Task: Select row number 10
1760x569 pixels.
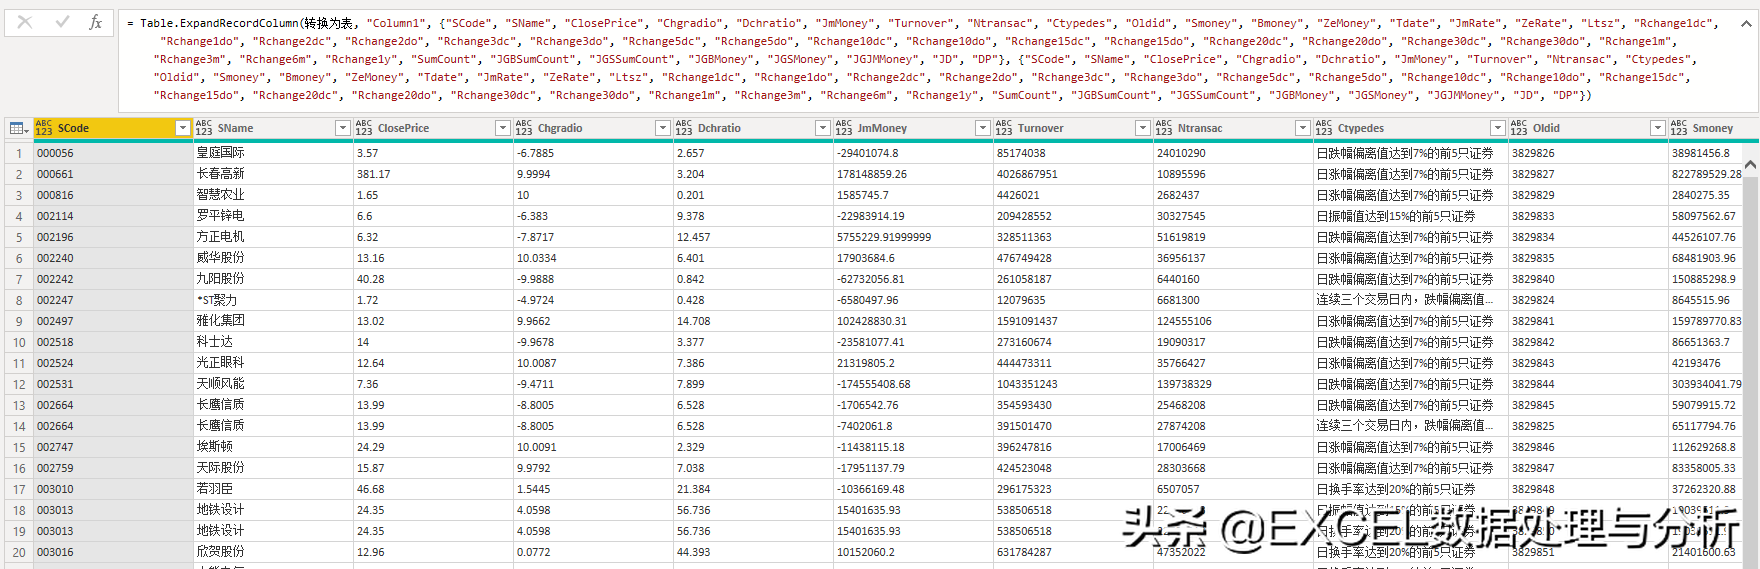Action: [x=18, y=342]
